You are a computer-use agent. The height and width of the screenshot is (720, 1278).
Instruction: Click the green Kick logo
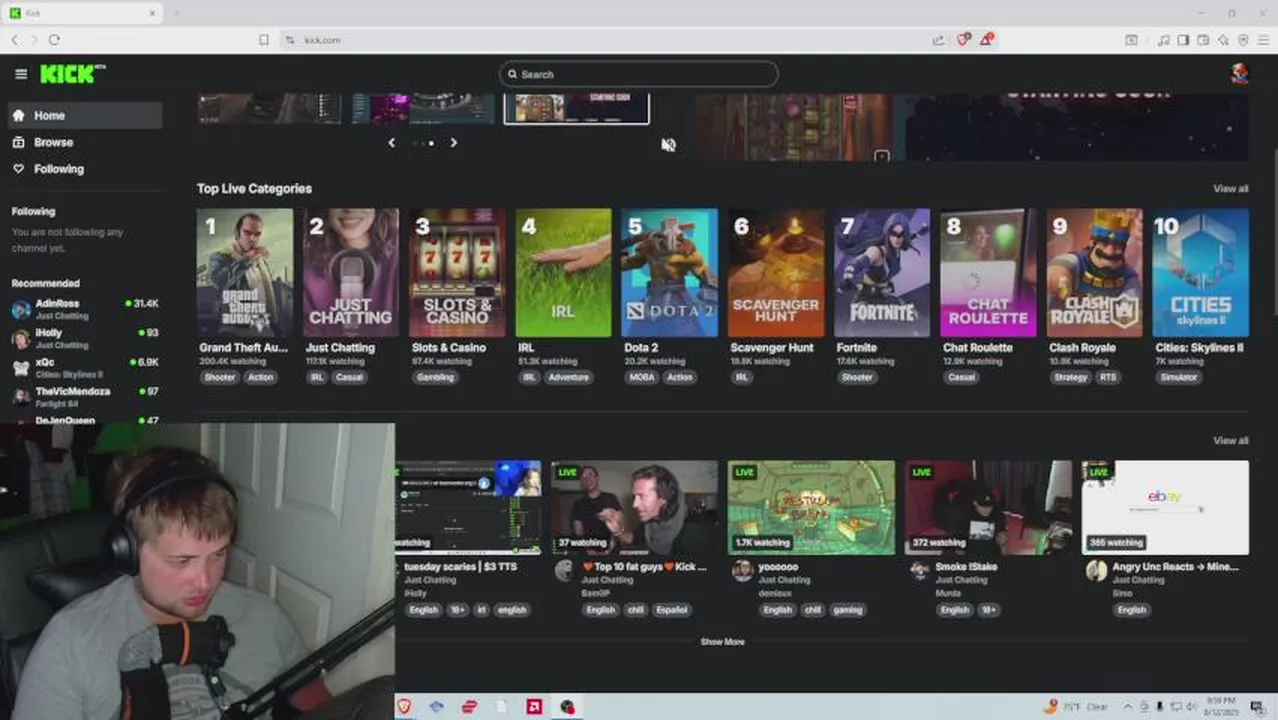(72, 74)
